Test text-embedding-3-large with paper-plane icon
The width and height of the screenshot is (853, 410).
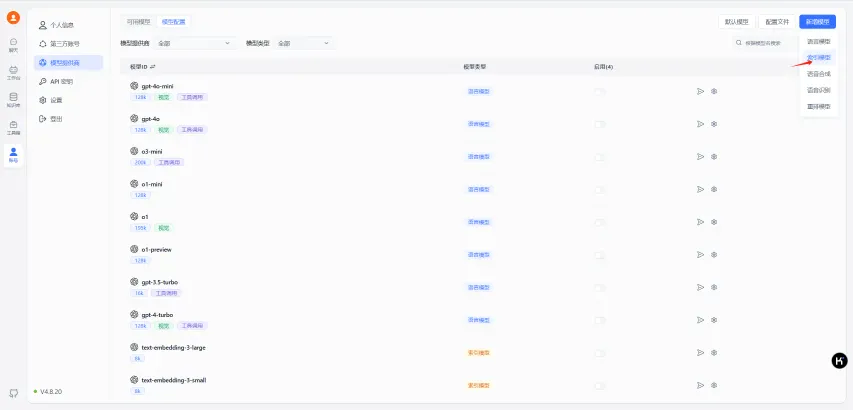[700, 352]
